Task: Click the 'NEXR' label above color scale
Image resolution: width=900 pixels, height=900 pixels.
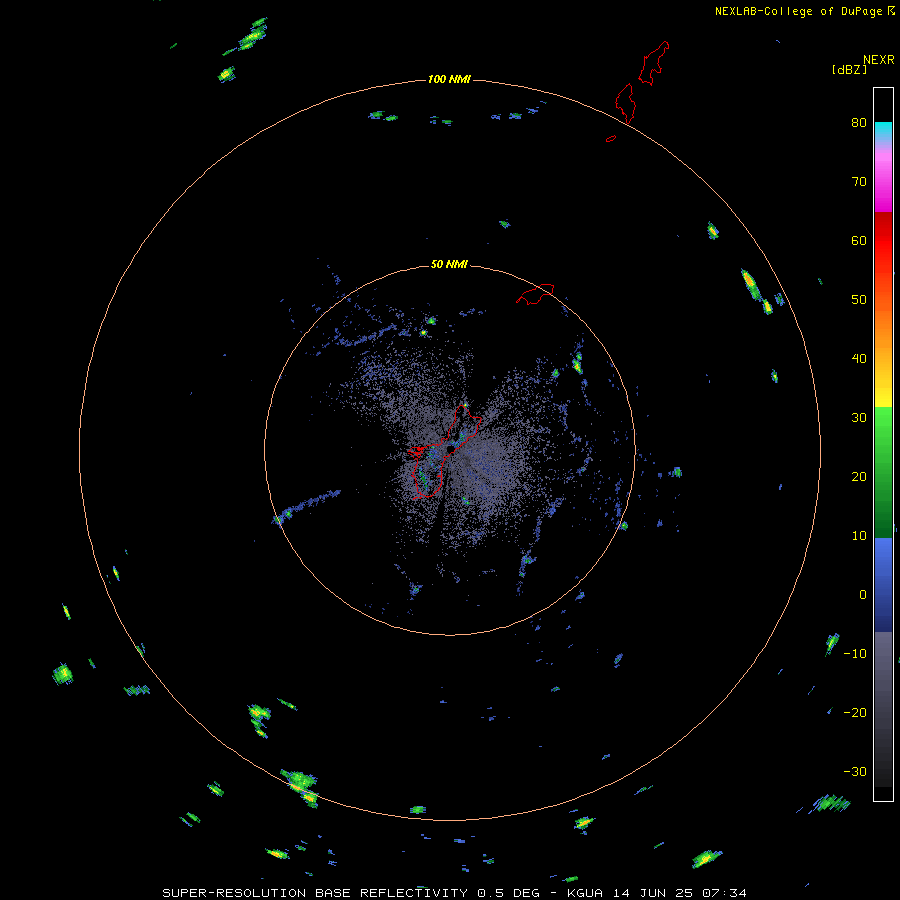Action: pos(878,60)
